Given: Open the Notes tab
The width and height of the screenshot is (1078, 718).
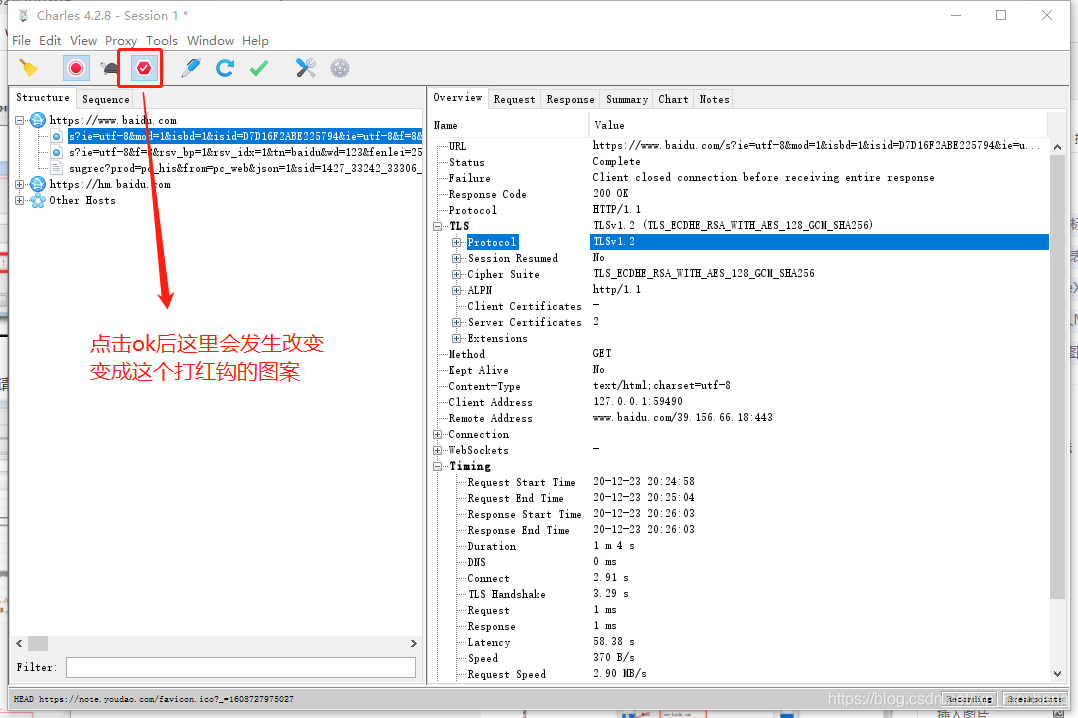Looking at the screenshot, I should coord(714,99).
